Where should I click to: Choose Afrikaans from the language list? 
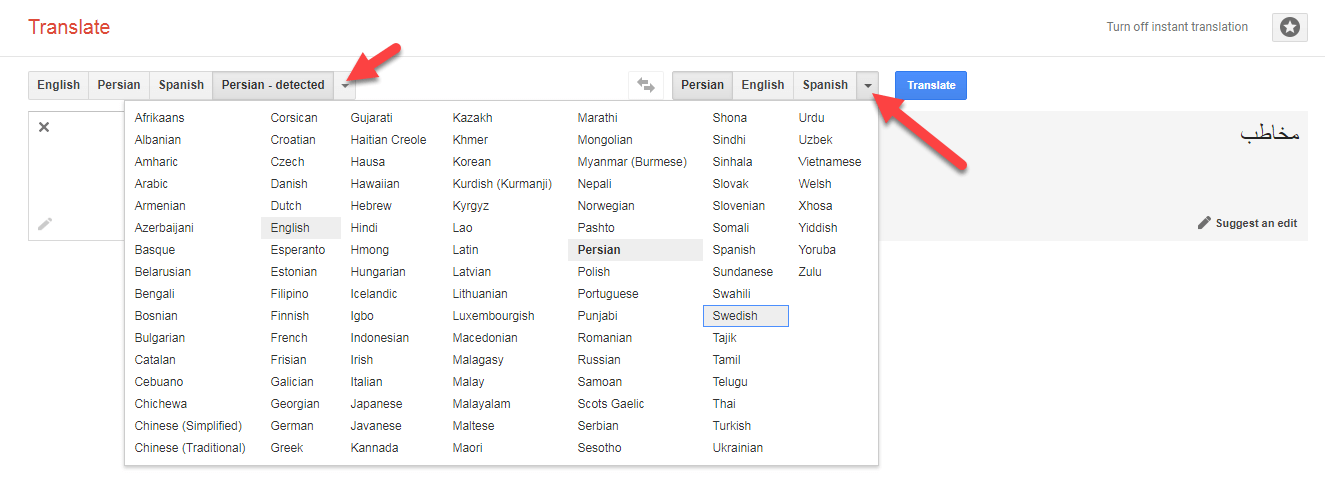pyautogui.click(x=159, y=118)
